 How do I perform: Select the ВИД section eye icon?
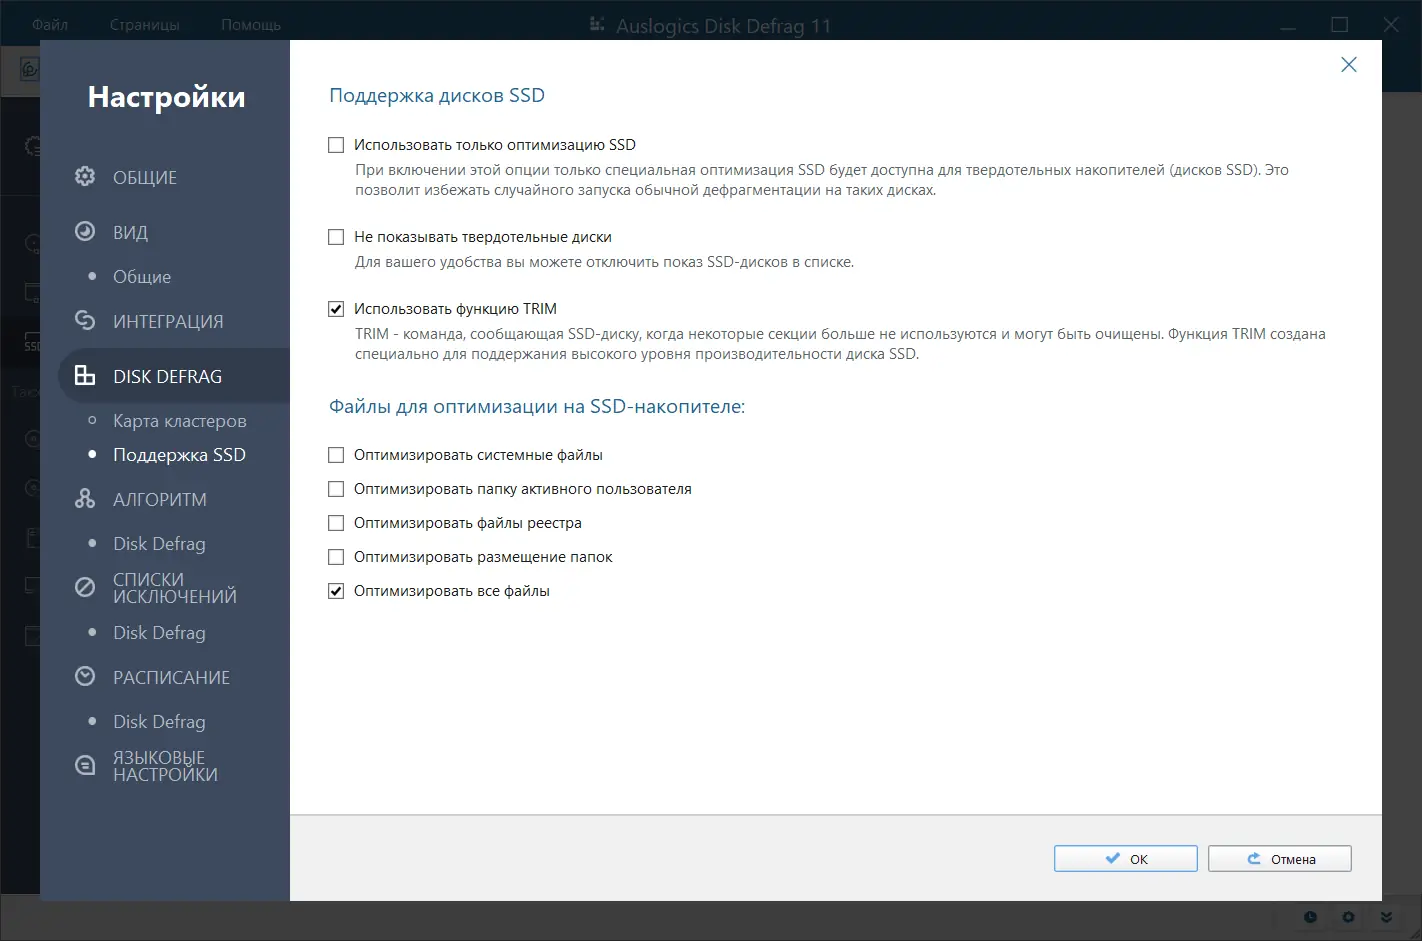click(x=86, y=231)
